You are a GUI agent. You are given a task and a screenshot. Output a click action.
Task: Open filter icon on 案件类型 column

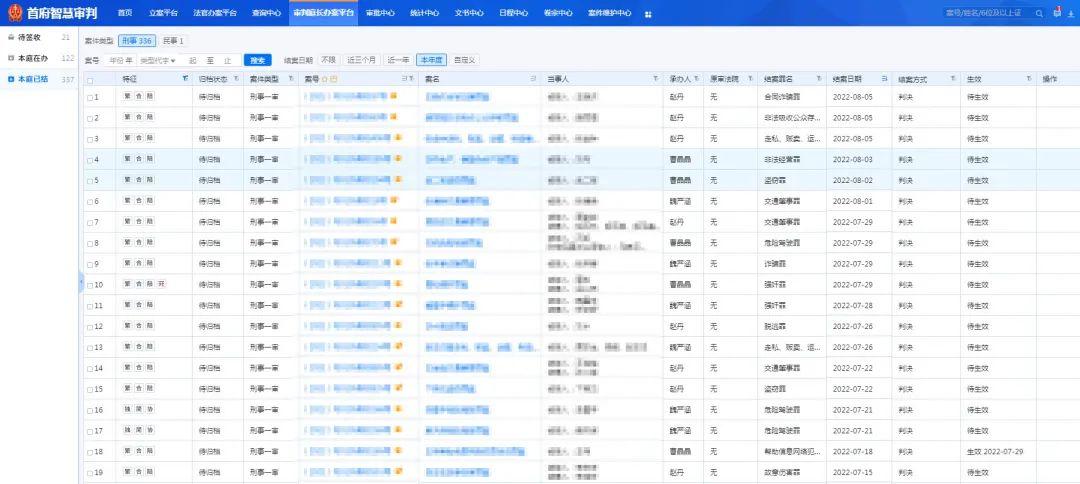291,79
